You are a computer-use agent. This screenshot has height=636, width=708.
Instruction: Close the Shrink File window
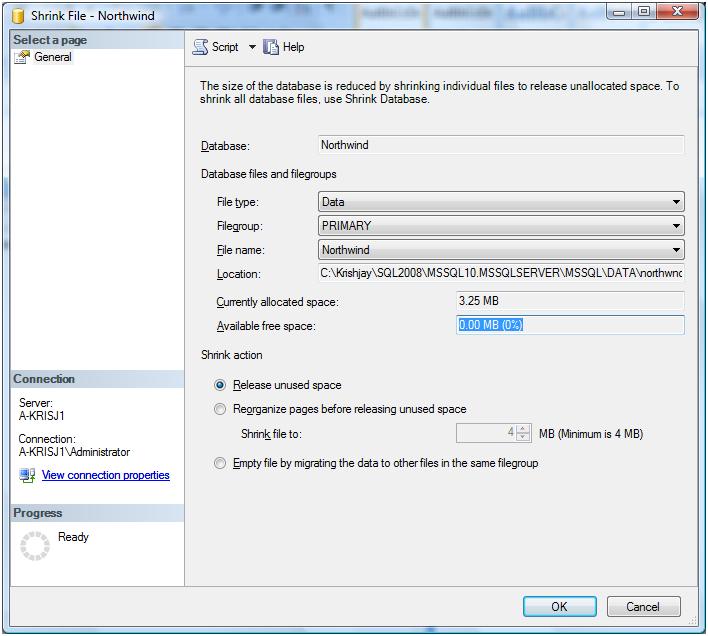pos(677,12)
